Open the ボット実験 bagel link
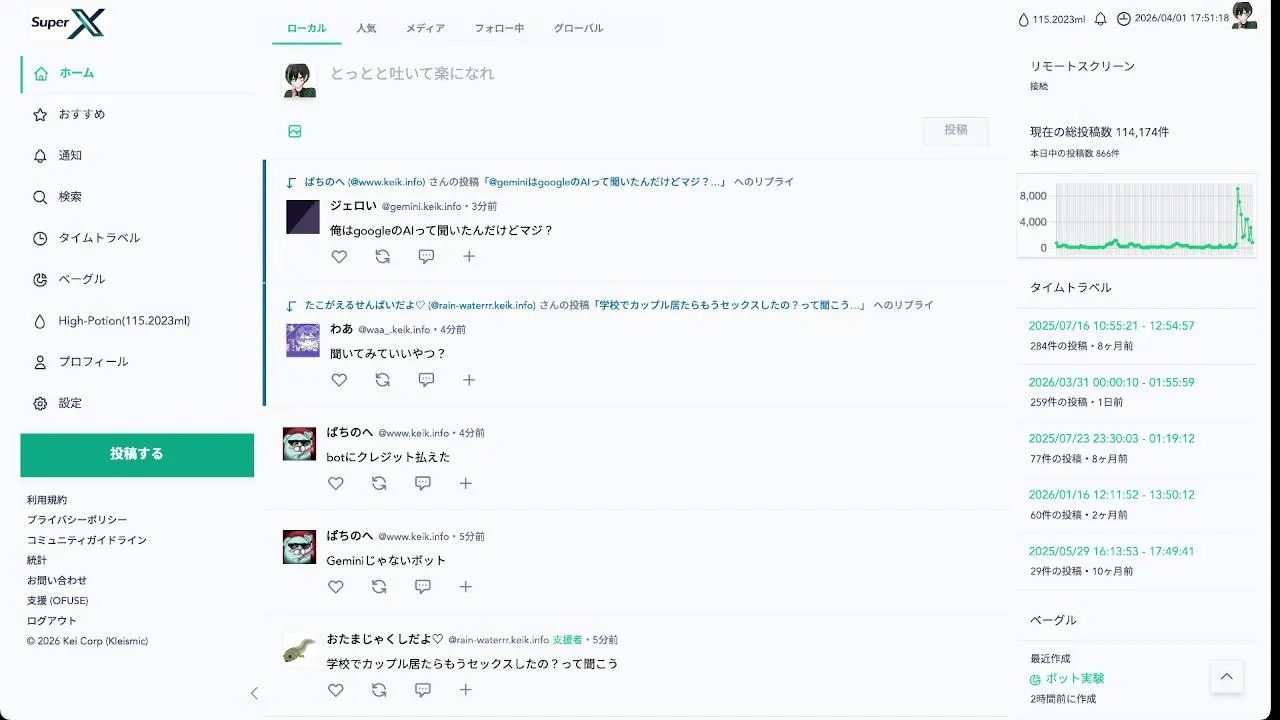1280x720 pixels. (x=1075, y=678)
